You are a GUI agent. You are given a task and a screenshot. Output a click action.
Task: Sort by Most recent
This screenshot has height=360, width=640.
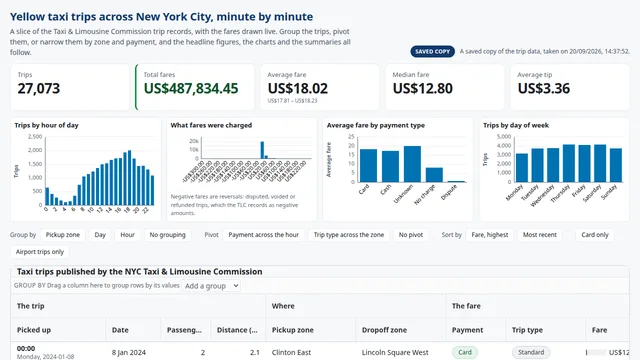[x=540, y=235]
